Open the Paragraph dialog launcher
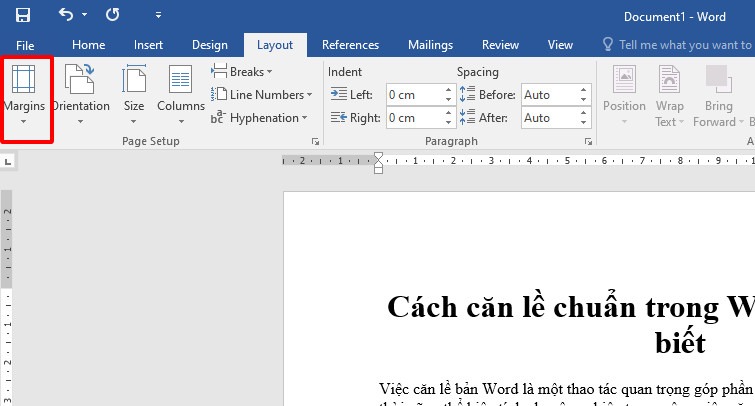This screenshot has width=755, height=406. (x=587, y=142)
